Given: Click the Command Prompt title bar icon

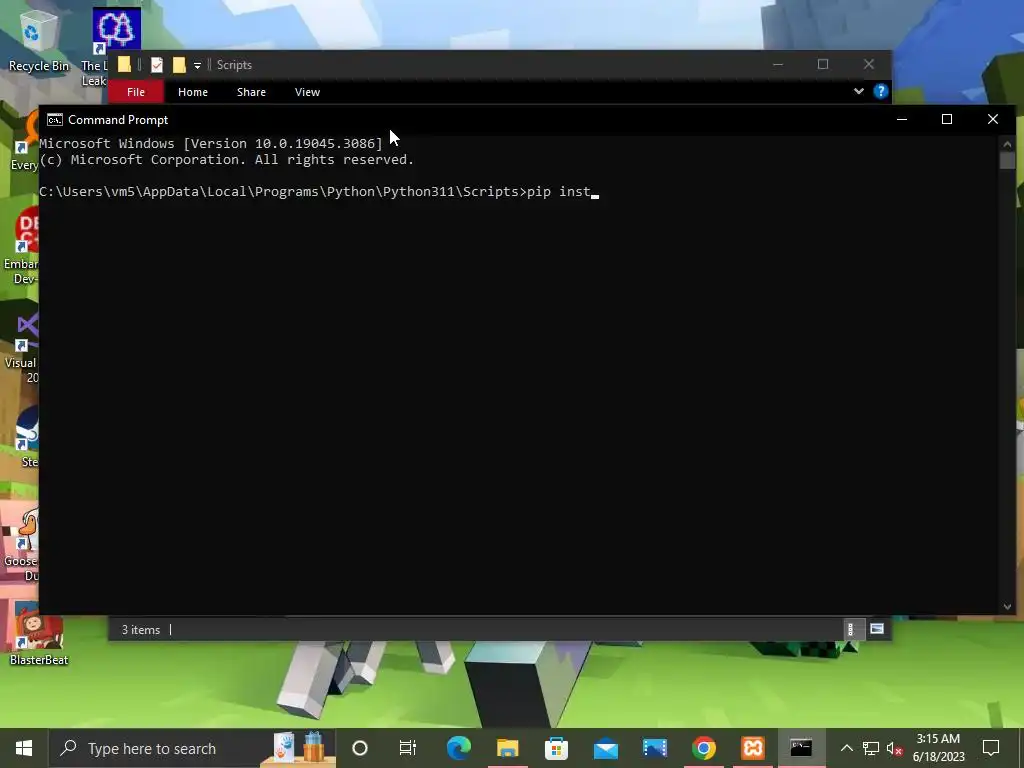Looking at the screenshot, I should [x=55, y=120].
